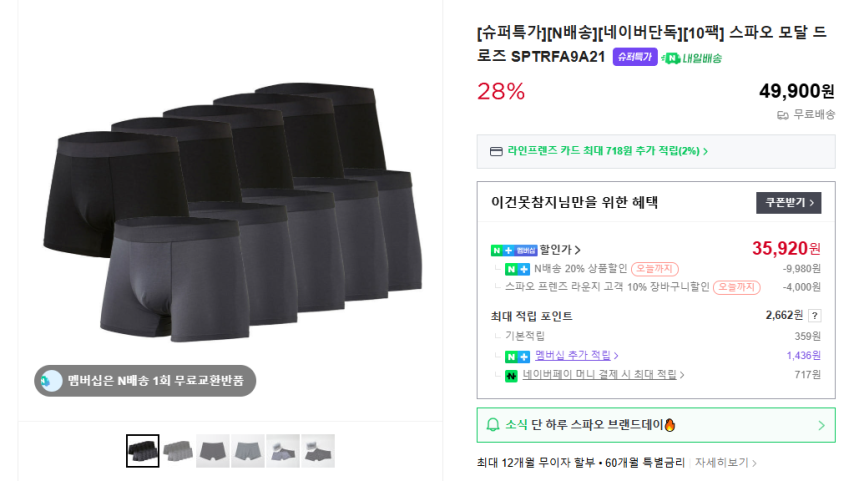Select the first black boxer pack thumbnail
The image size is (849, 481).
(143, 451)
